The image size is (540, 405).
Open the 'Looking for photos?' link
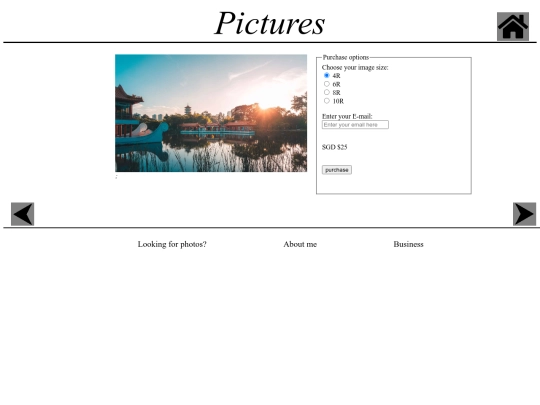click(x=172, y=244)
